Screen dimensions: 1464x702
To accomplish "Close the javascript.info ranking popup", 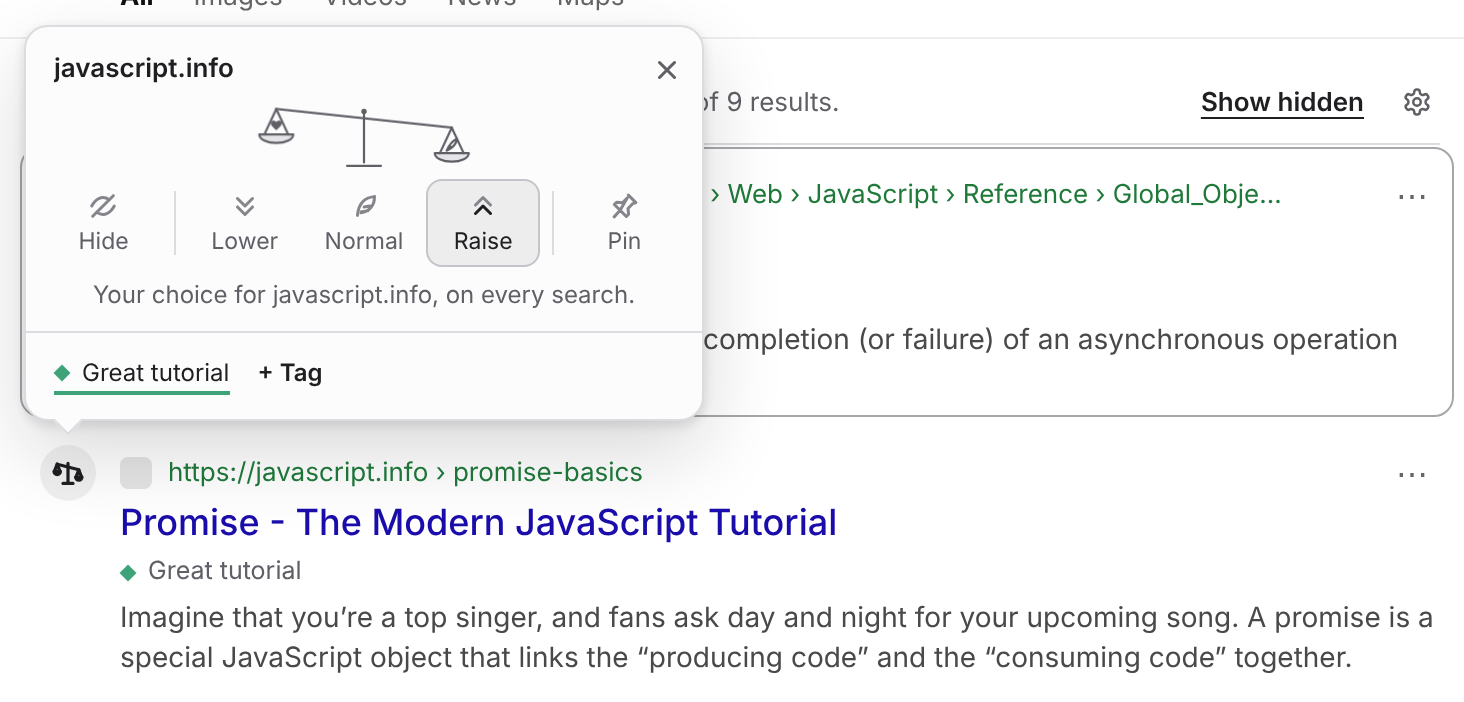I will [x=667, y=70].
